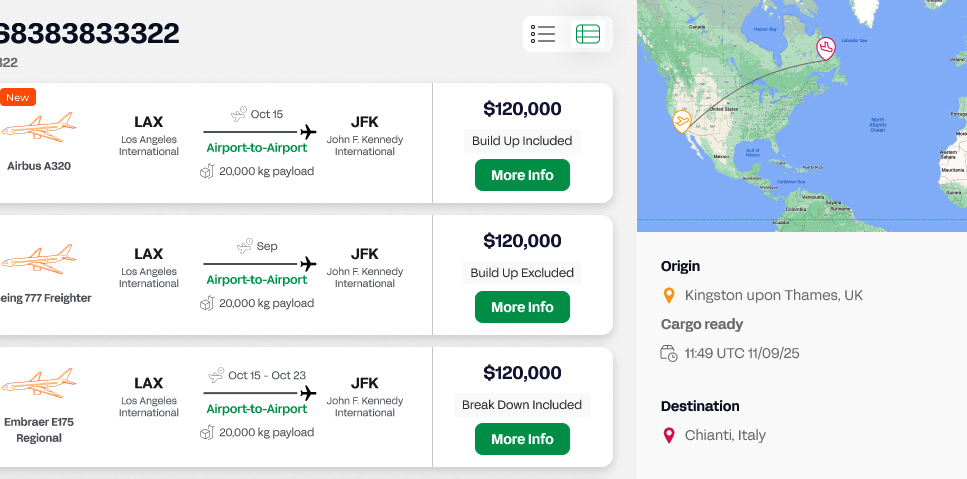
Task: Click the pink Destination location pin
Action: (x=669, y=436)
